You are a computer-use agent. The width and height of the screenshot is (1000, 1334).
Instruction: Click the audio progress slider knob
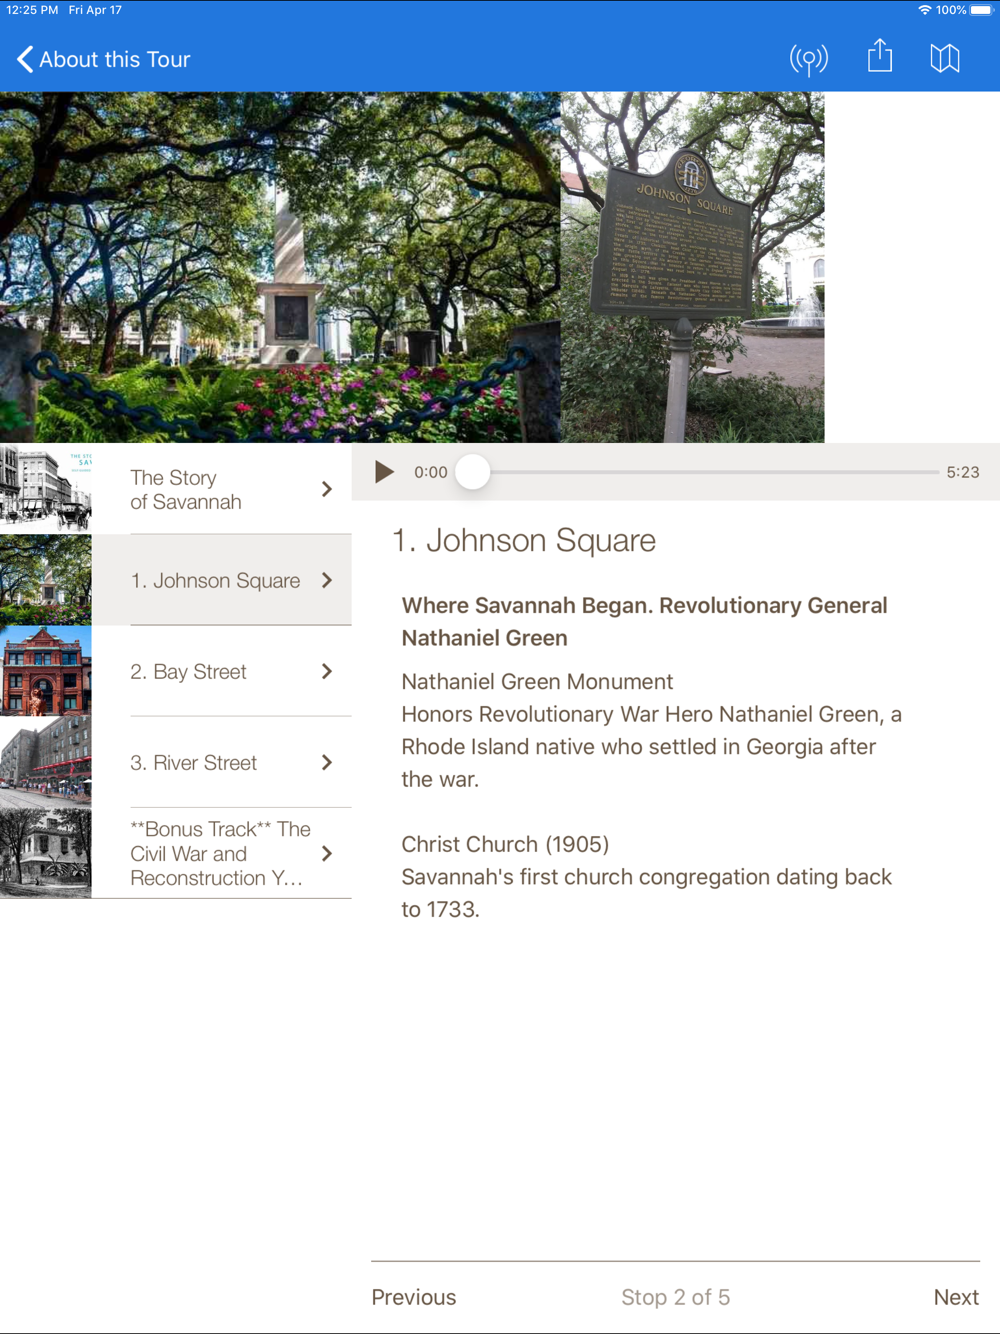473,472
